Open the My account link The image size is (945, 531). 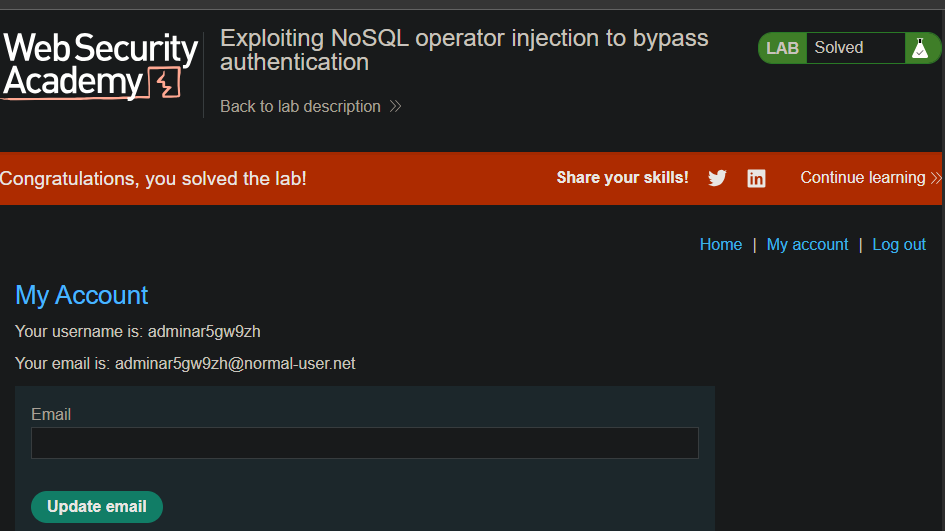pos(807,245)
